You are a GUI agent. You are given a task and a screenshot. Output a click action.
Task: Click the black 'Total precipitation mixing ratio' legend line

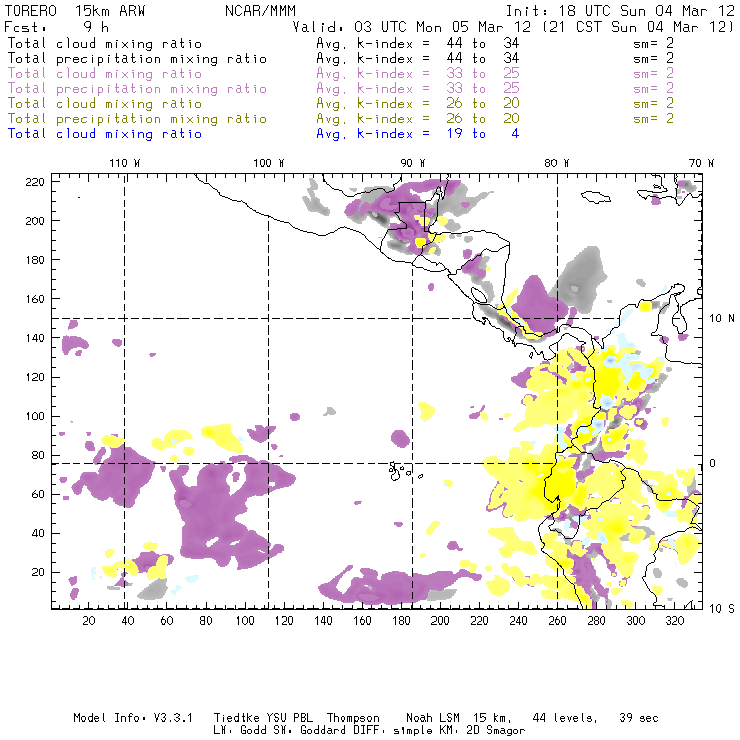point(137,59)
